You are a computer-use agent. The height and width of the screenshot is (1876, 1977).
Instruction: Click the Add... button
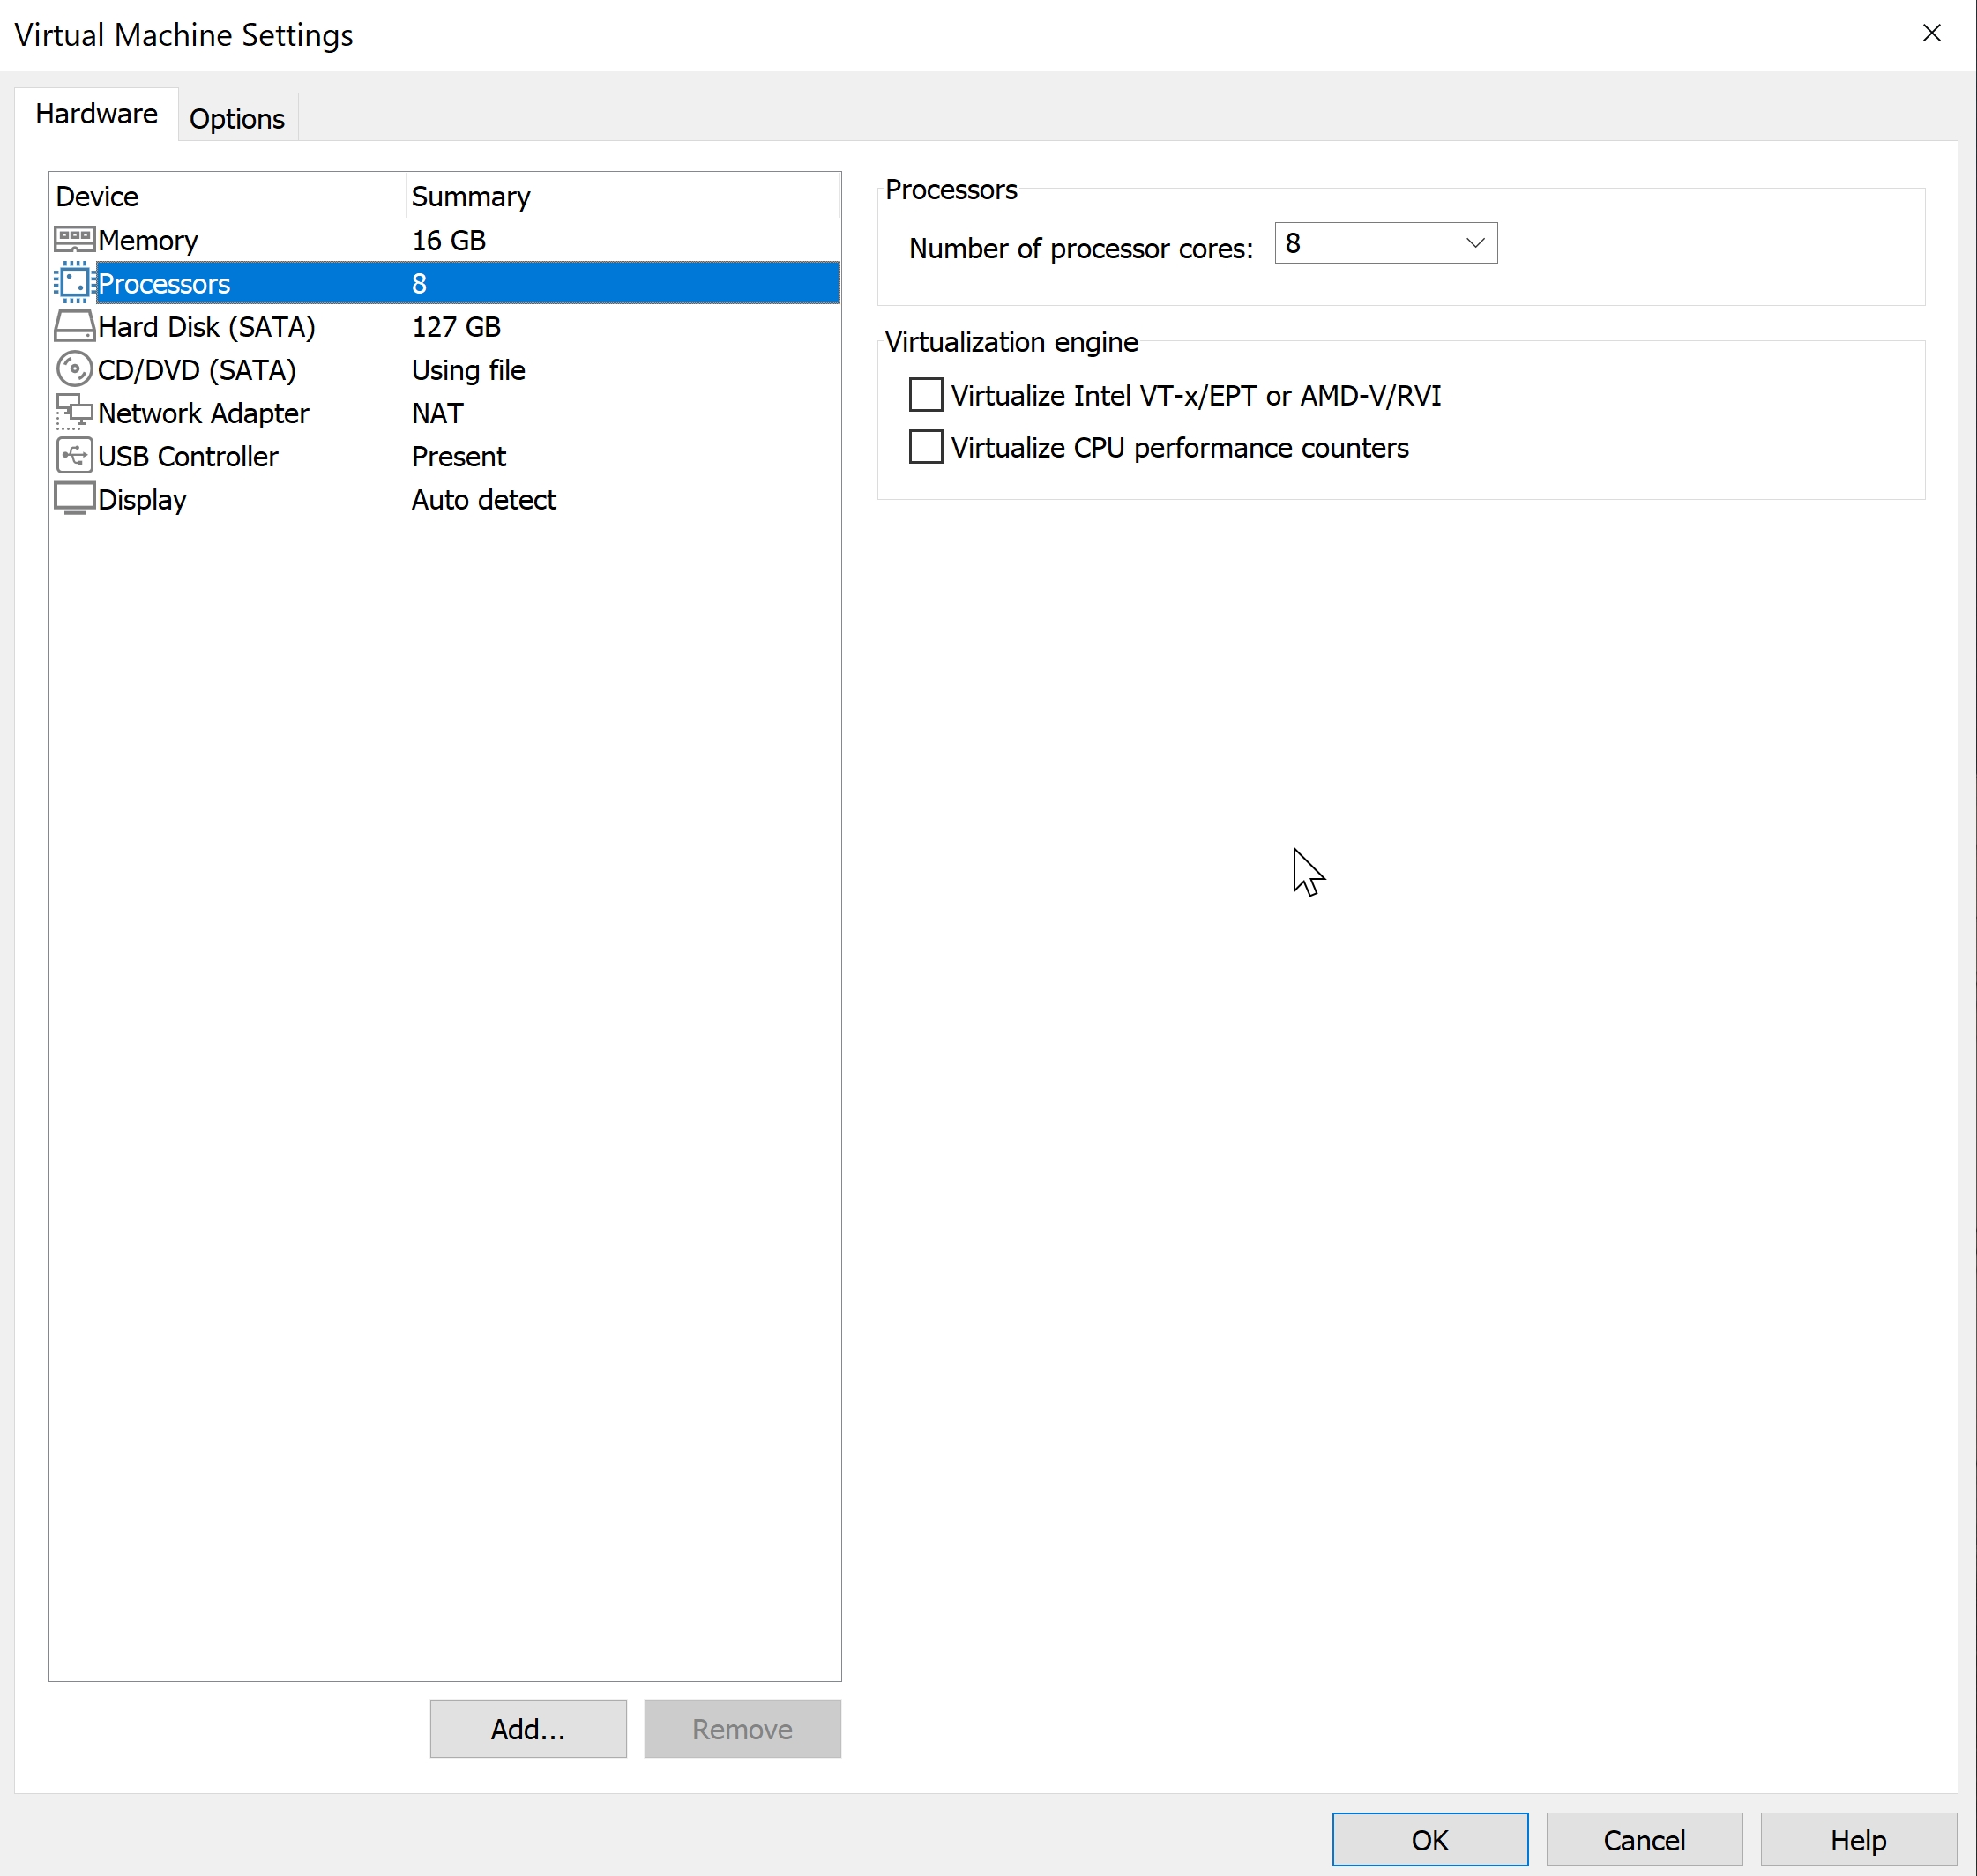pyautogui.click(x=528, y=1729)
